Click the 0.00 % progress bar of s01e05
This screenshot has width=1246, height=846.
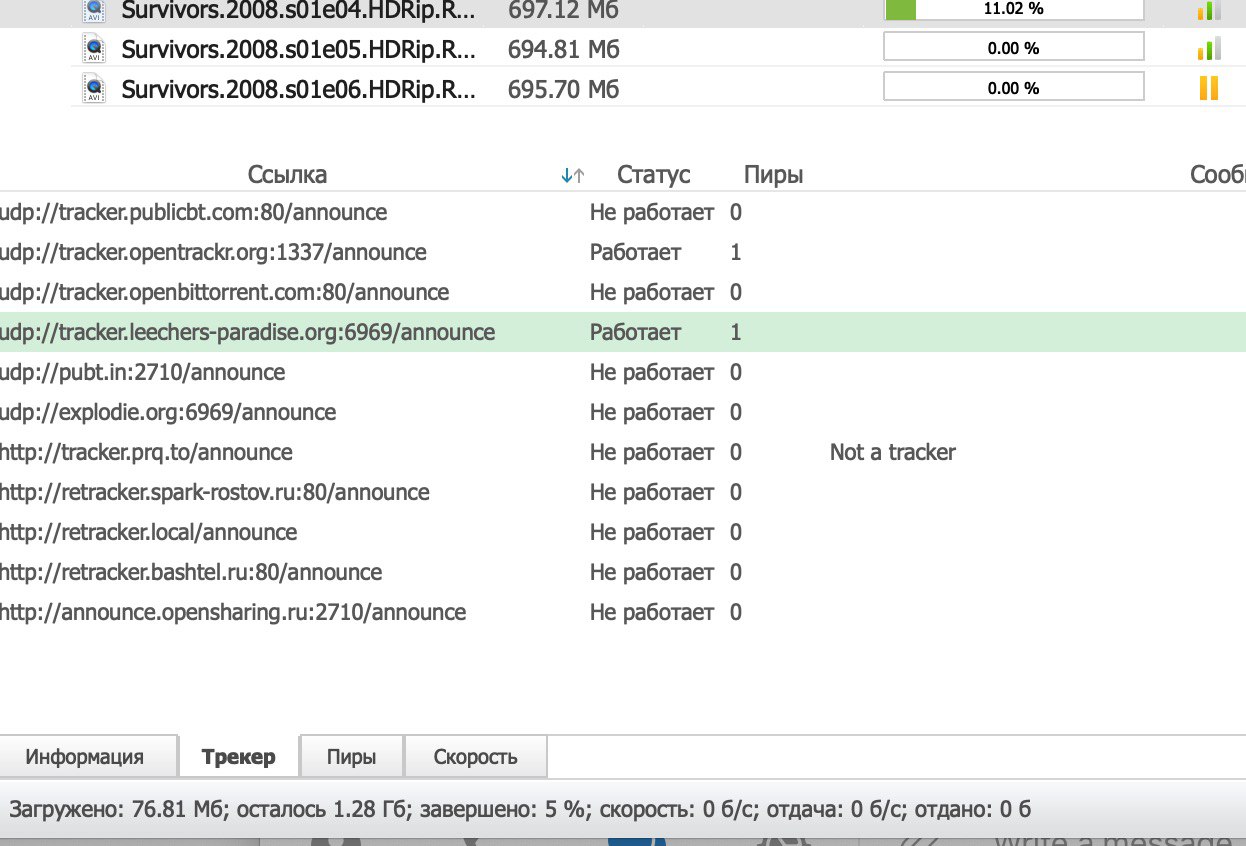pos(1014,47)
